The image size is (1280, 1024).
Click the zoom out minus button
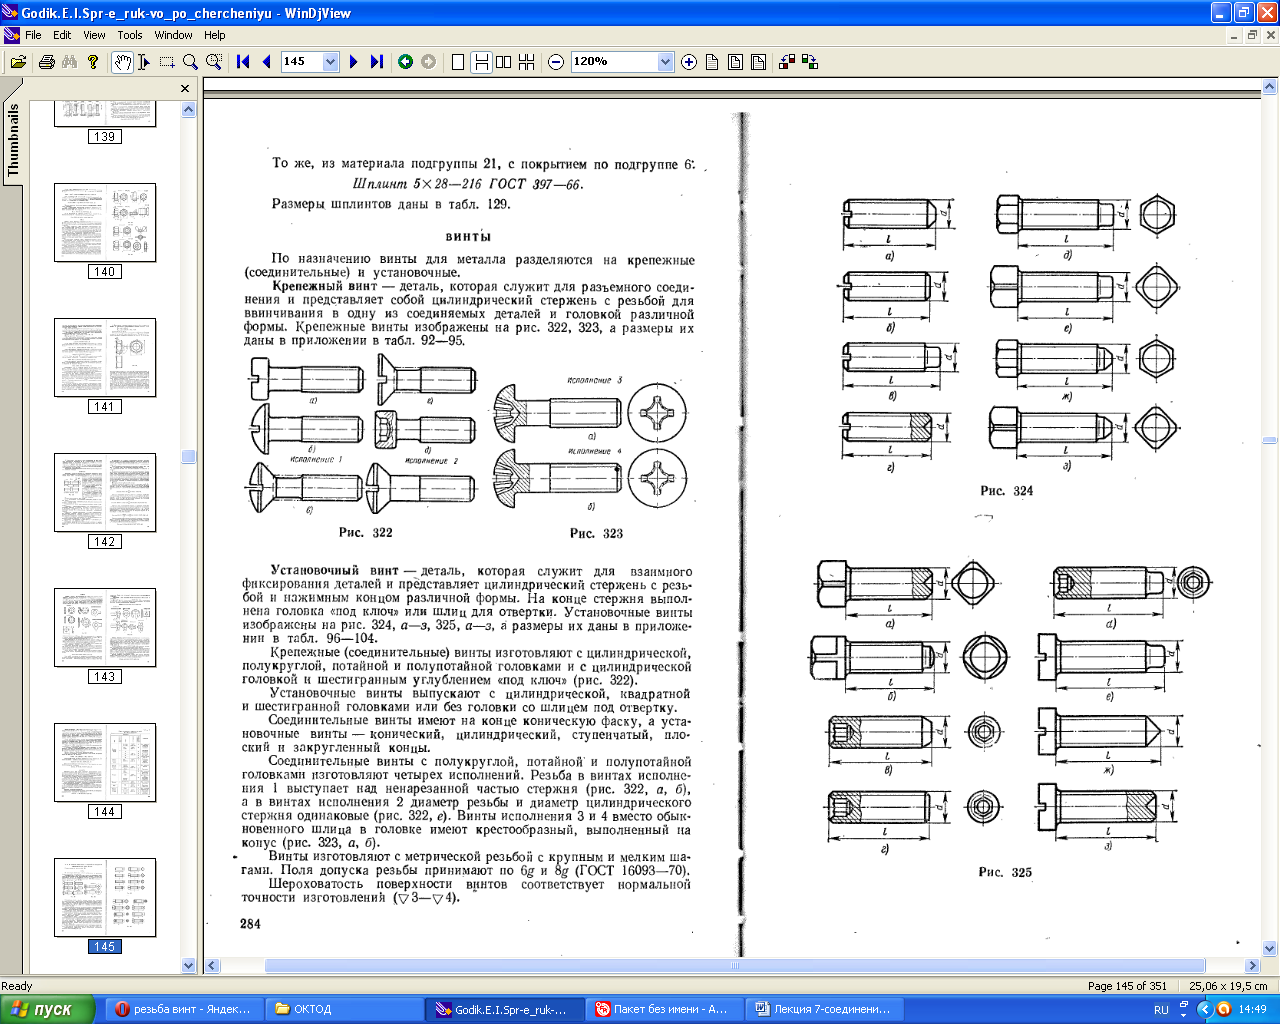click(556, 62)
